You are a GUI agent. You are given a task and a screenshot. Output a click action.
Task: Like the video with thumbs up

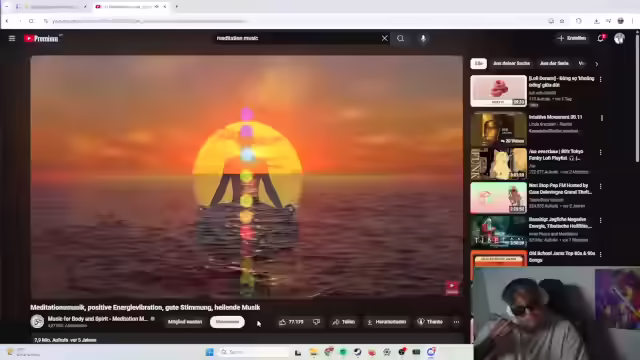click(x=291, y=322)
